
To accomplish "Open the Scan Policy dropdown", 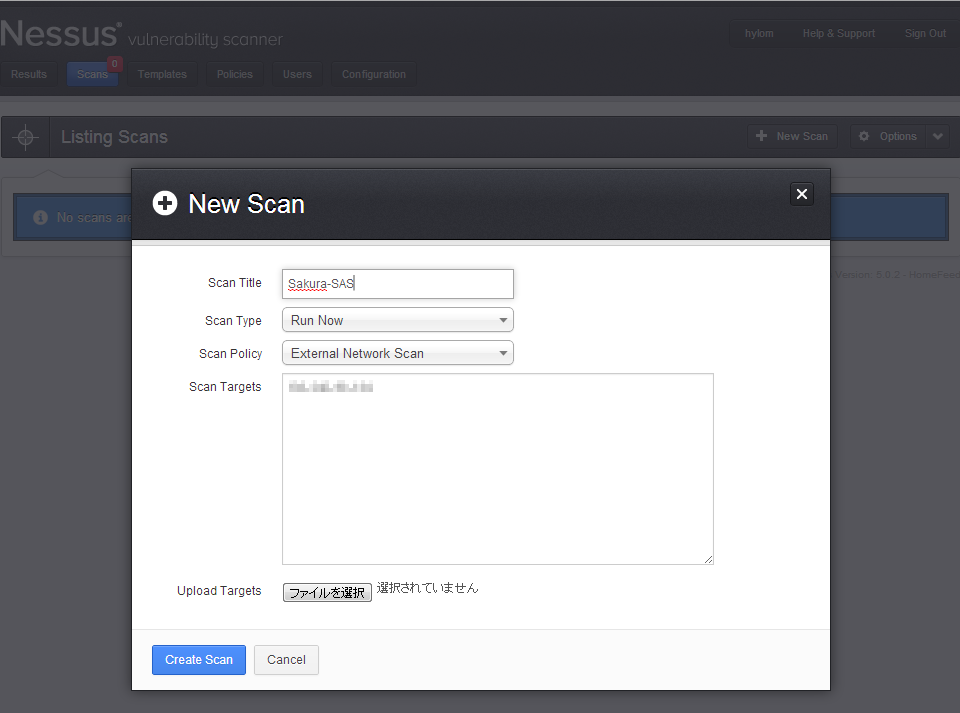I will (x=397, y=353).
